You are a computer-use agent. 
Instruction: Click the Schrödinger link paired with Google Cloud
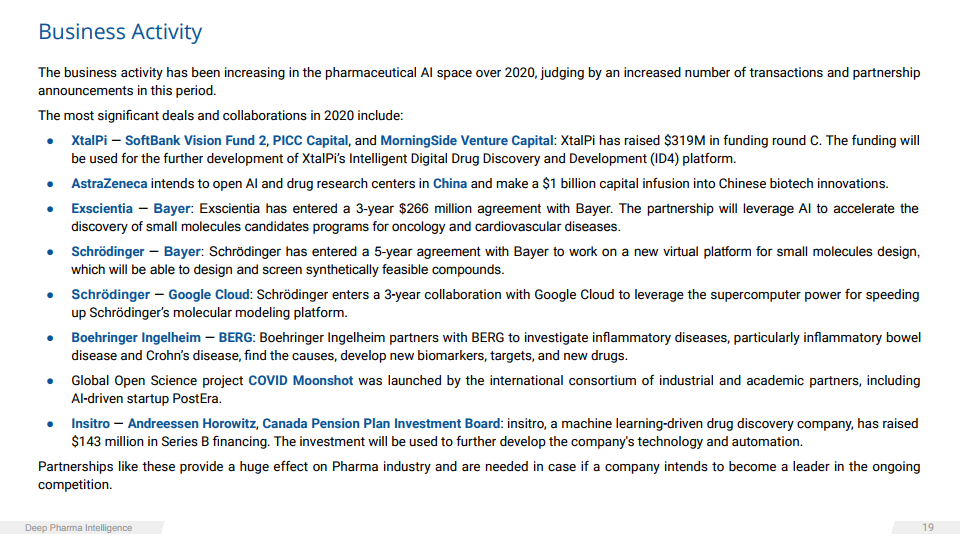tap(108, 295)
